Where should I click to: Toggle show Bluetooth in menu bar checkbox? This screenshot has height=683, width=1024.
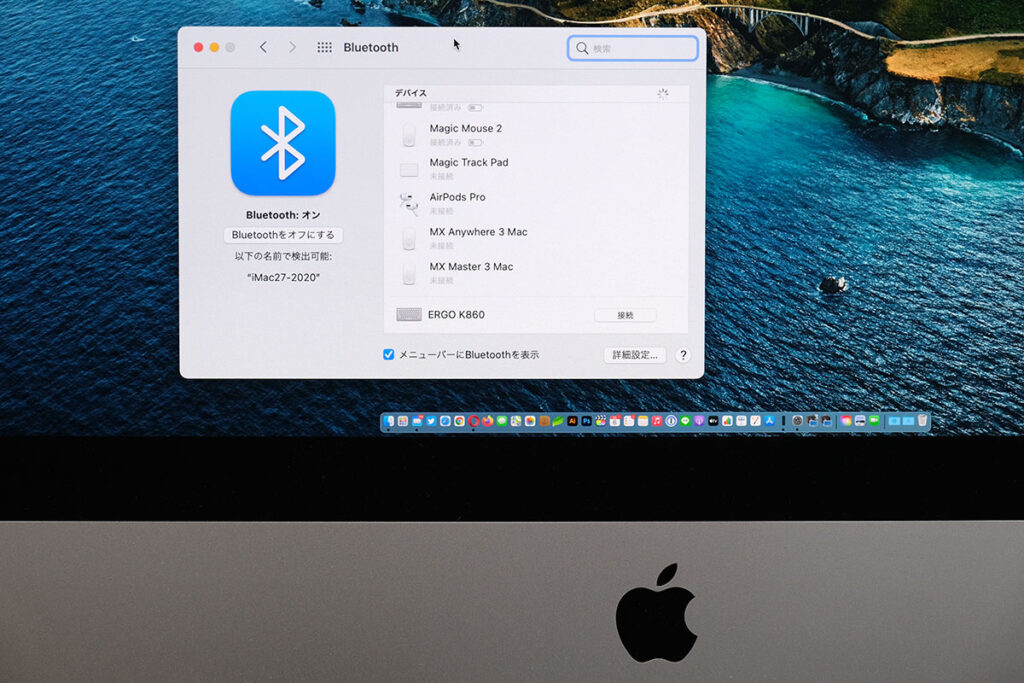coord(389,355)
